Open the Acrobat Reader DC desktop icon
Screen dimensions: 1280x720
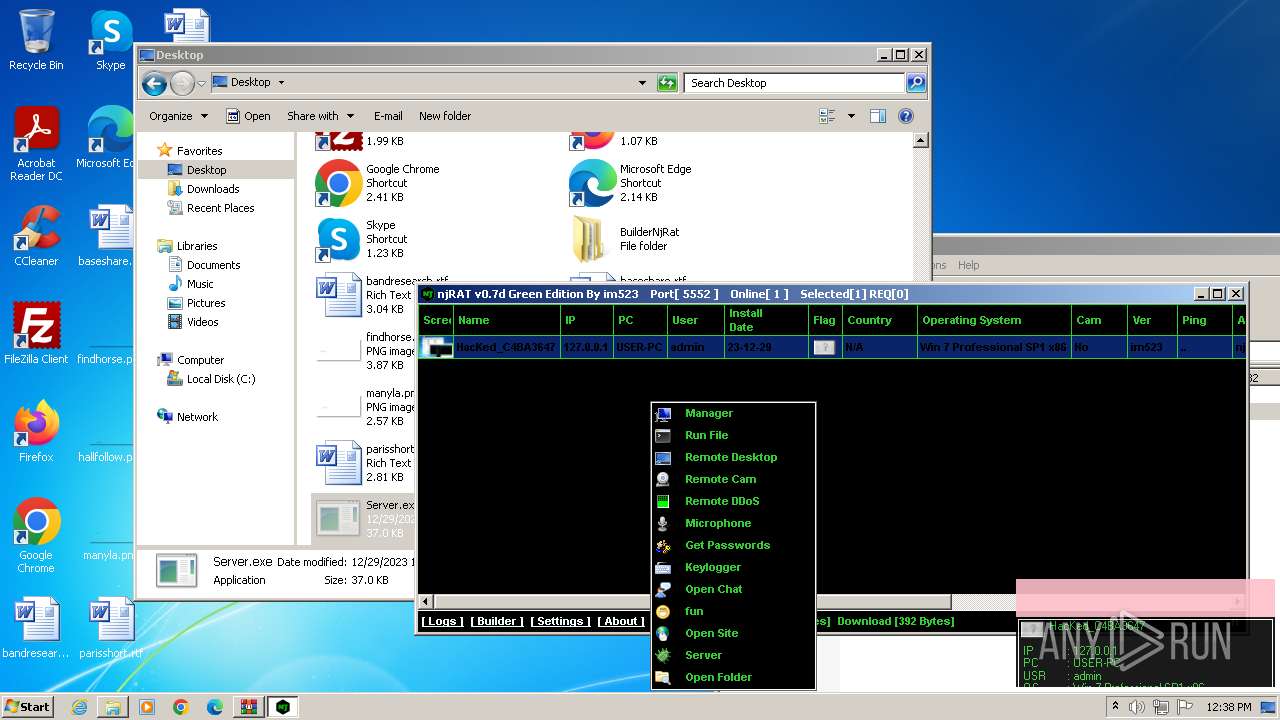(36, 145)
